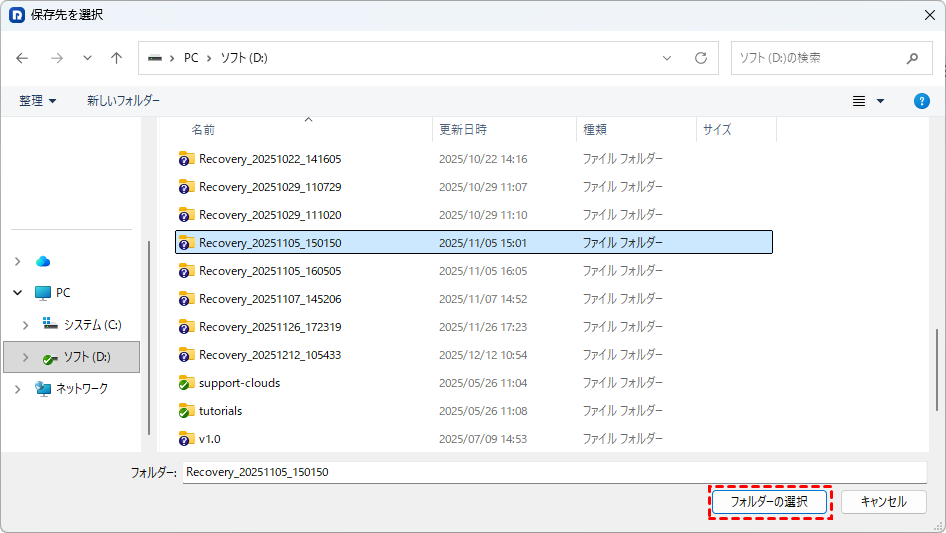
Task: Select the Recovery_20251212_105433 folder
Action: [x=270, y=355]
